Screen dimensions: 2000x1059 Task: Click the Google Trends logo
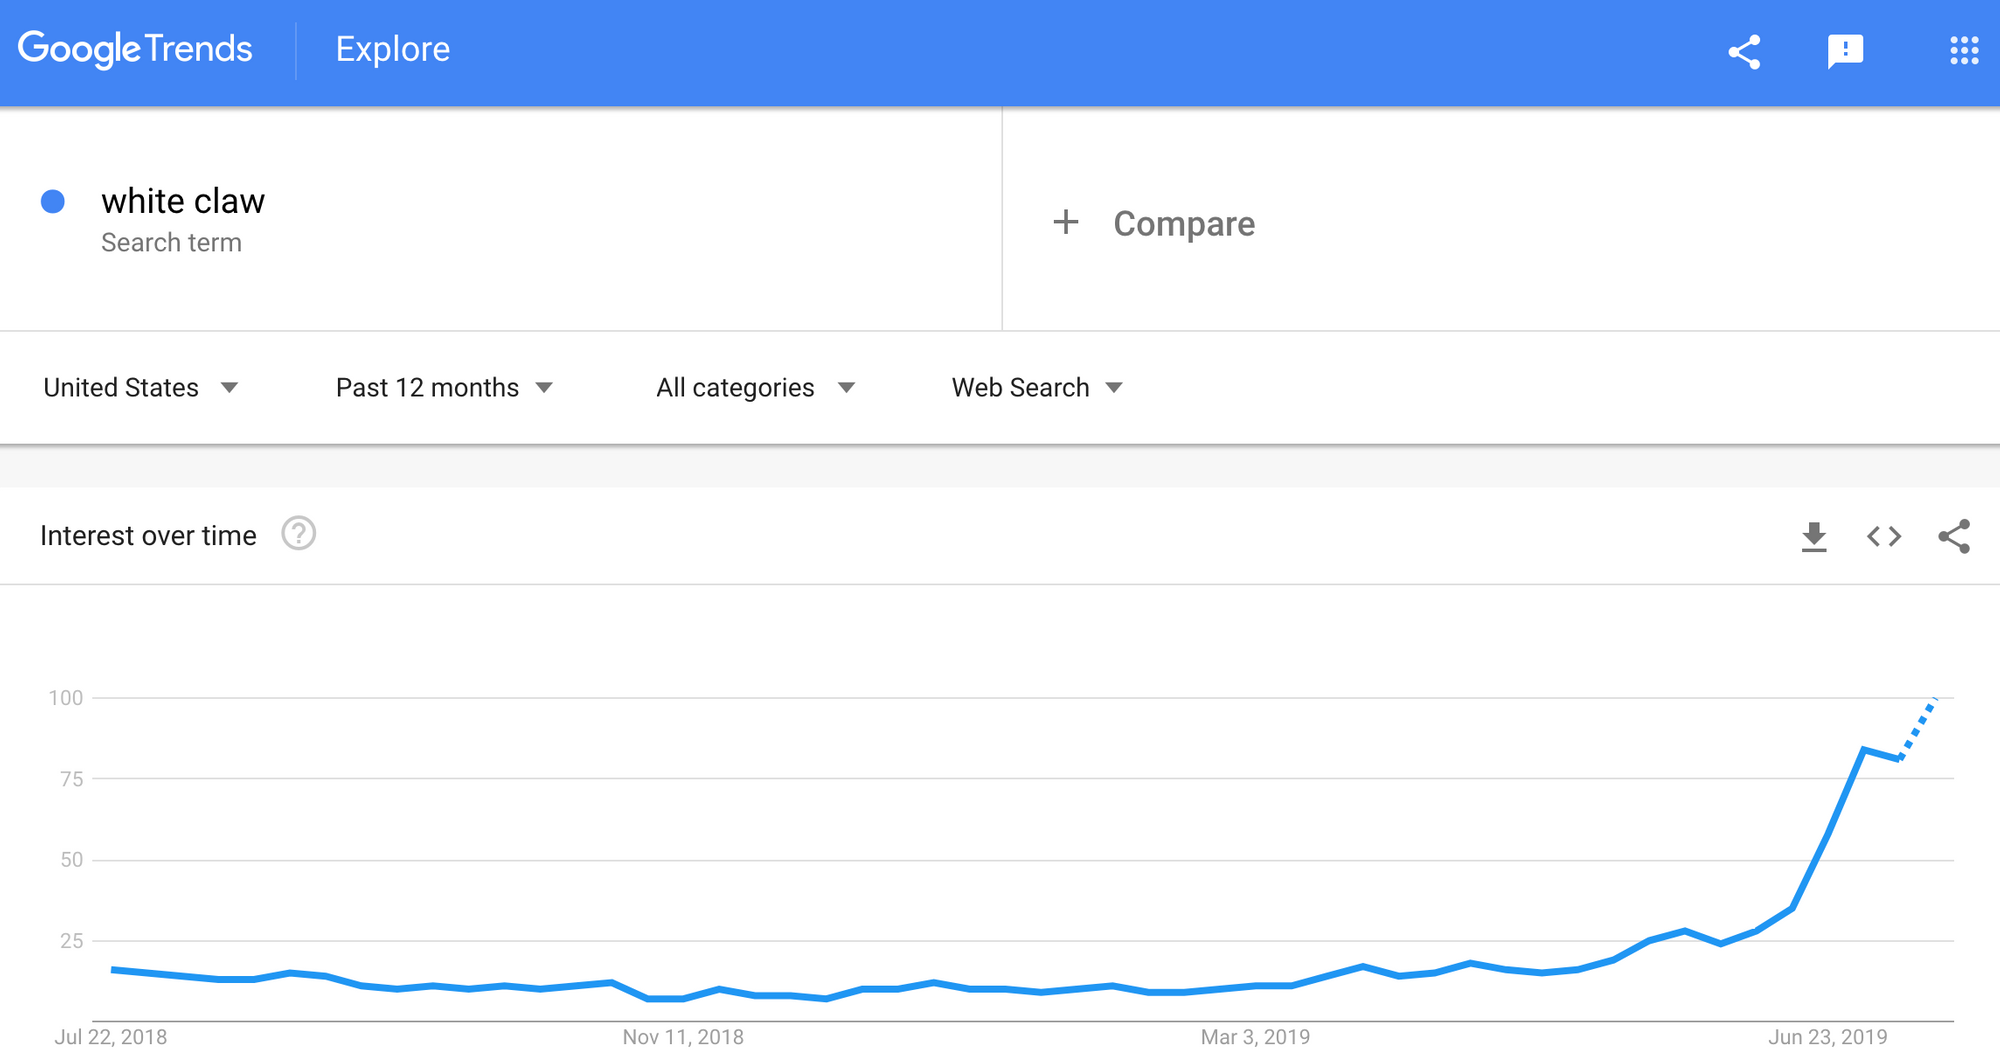point(135,49)
